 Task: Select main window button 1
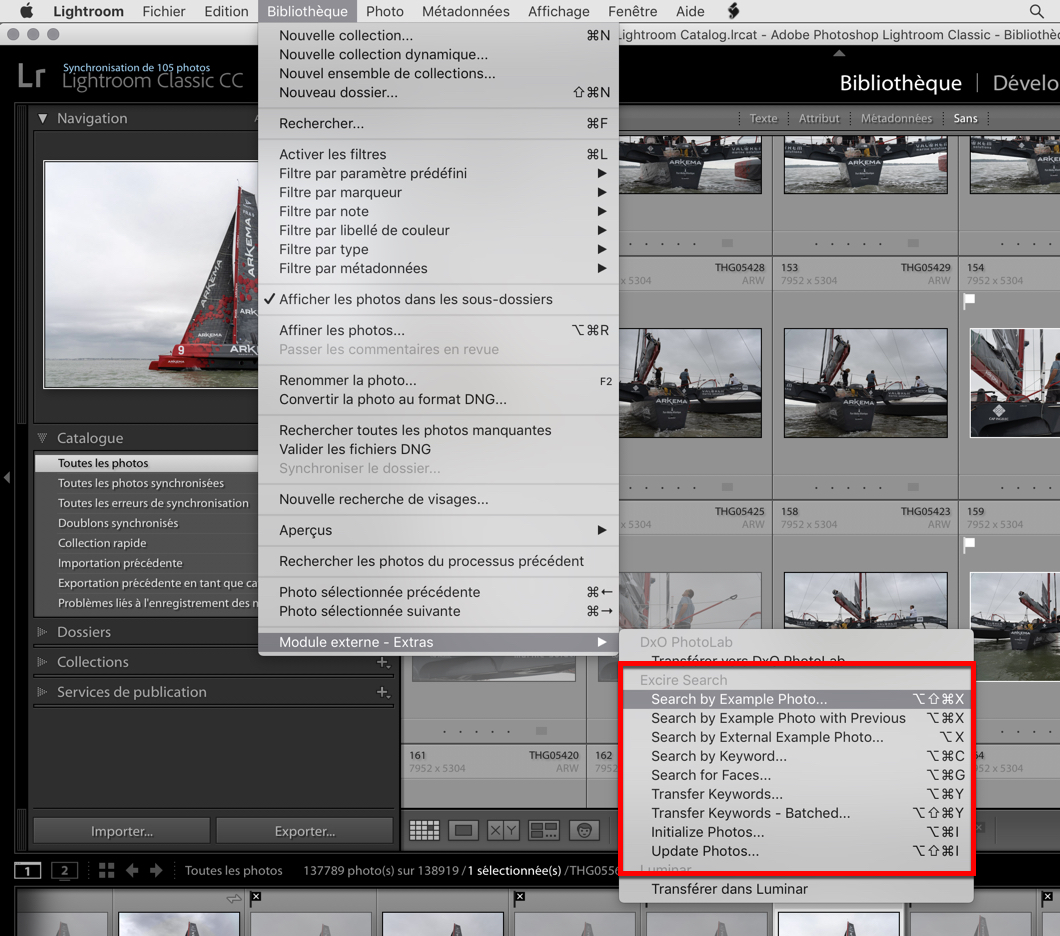click(x=27, y=870)
